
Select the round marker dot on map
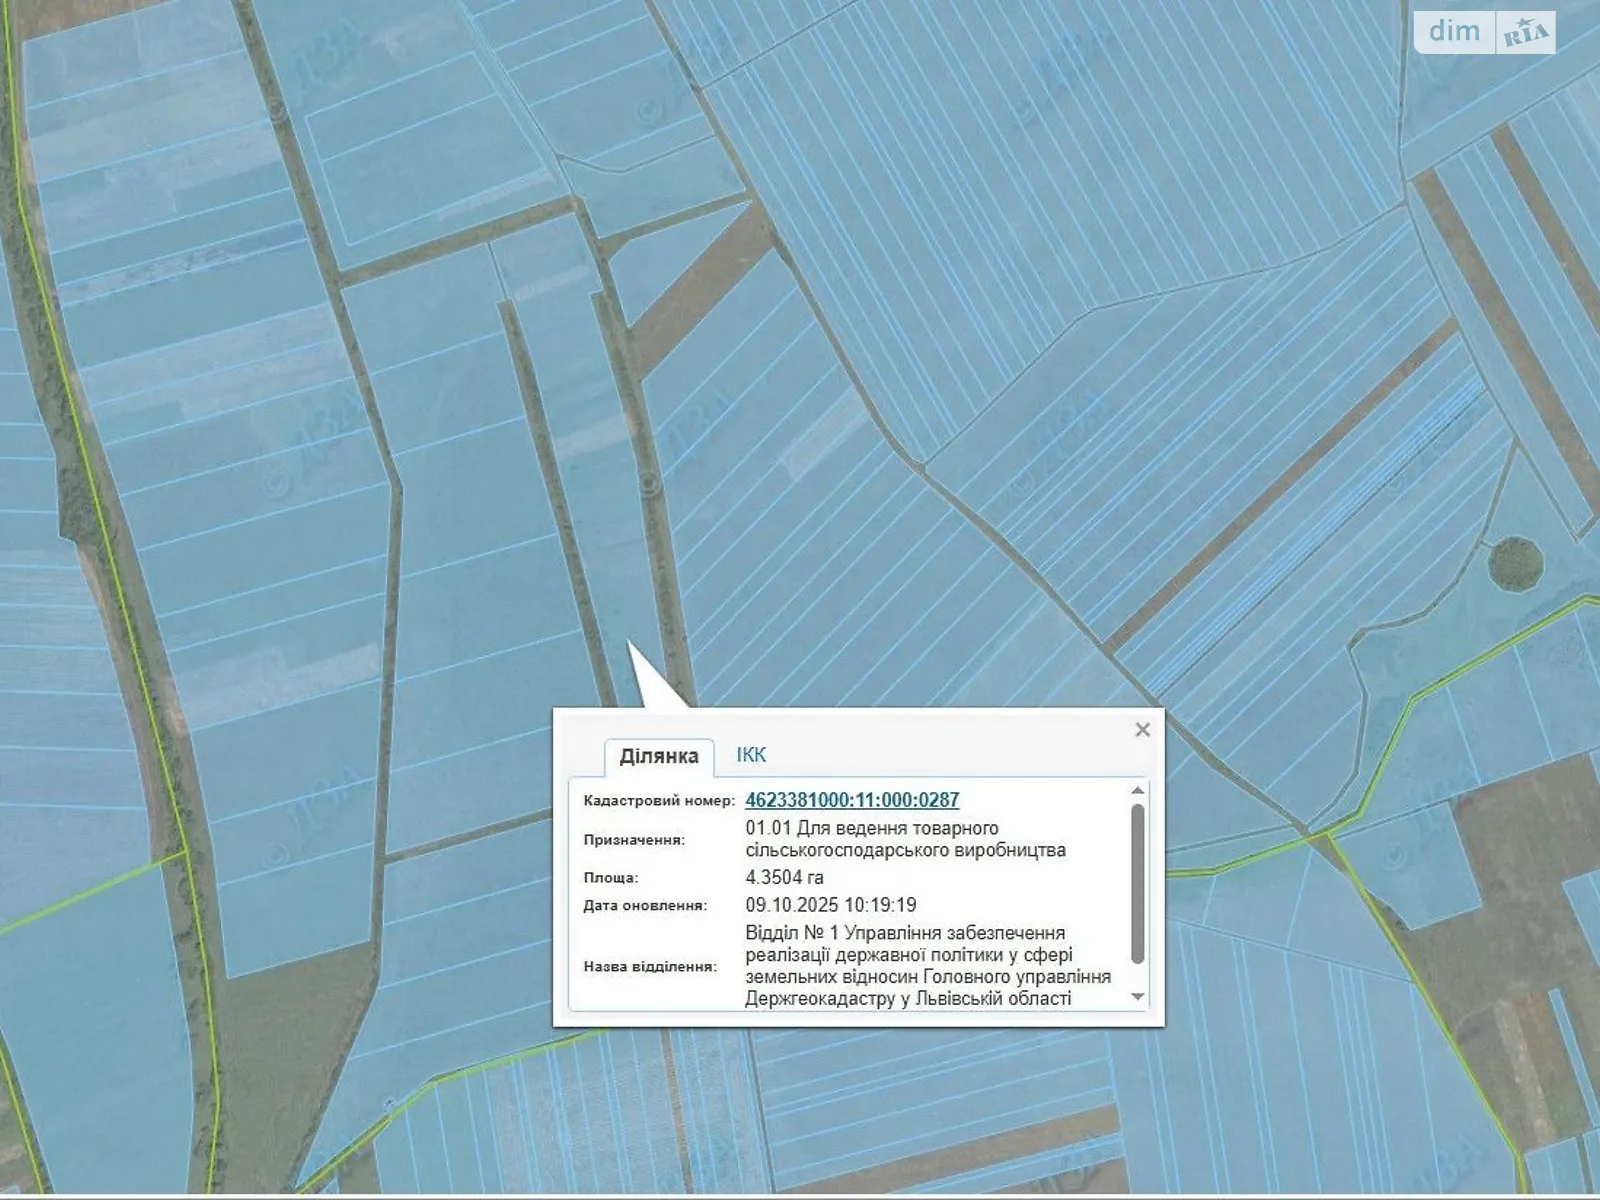[x=649, y=484]
